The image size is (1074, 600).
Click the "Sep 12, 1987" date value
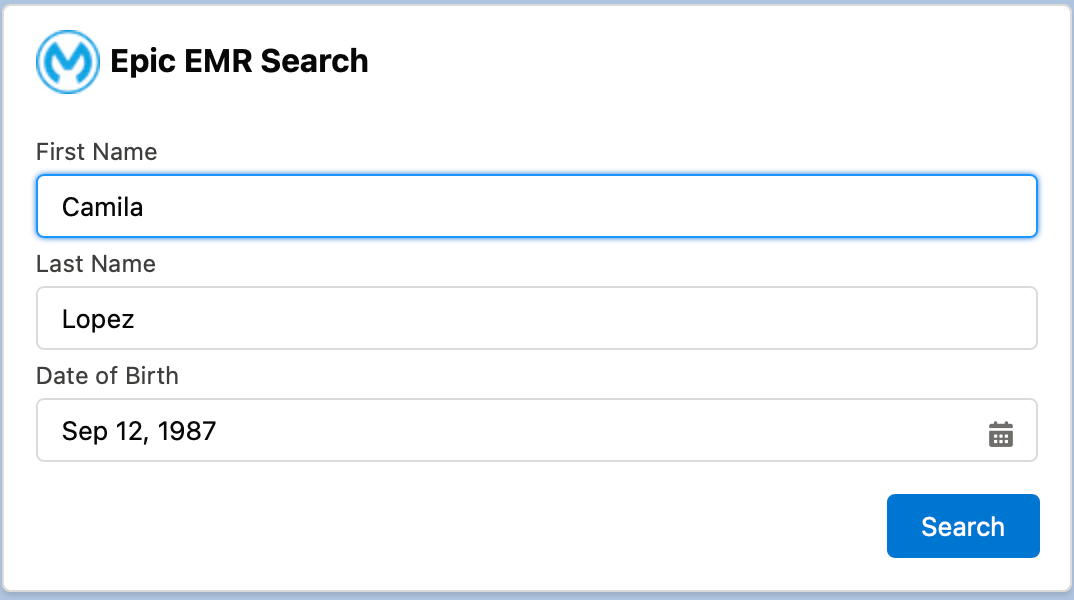(139, 432)
